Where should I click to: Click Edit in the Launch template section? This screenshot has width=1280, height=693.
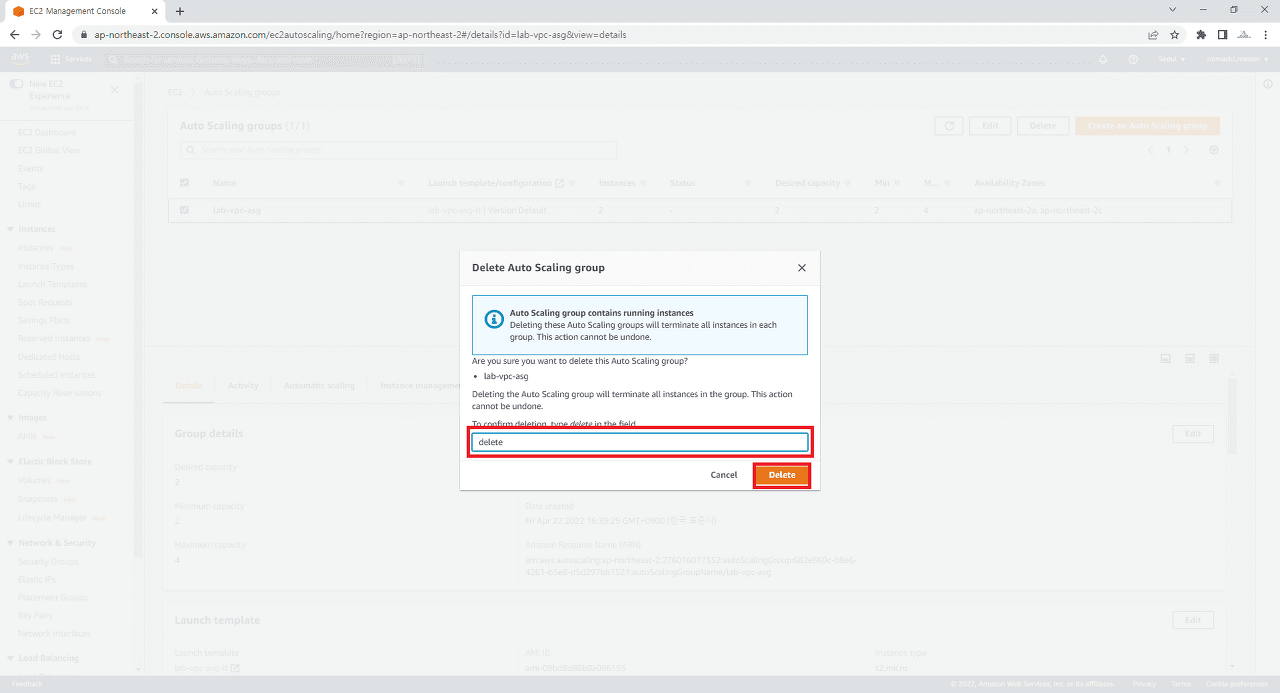[x=1193, y=620]
